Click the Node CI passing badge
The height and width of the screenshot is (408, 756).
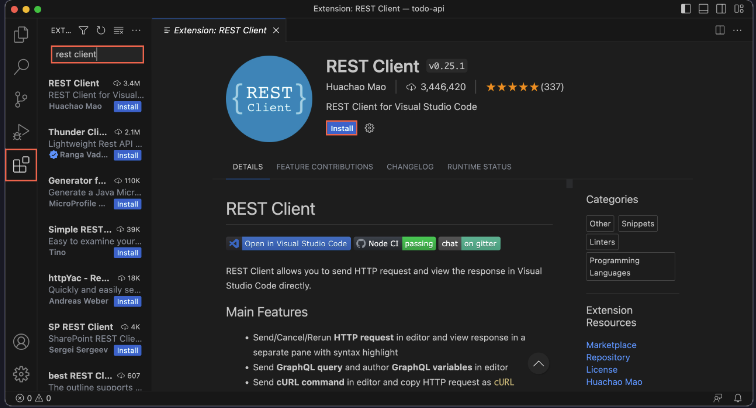[395, 244]
